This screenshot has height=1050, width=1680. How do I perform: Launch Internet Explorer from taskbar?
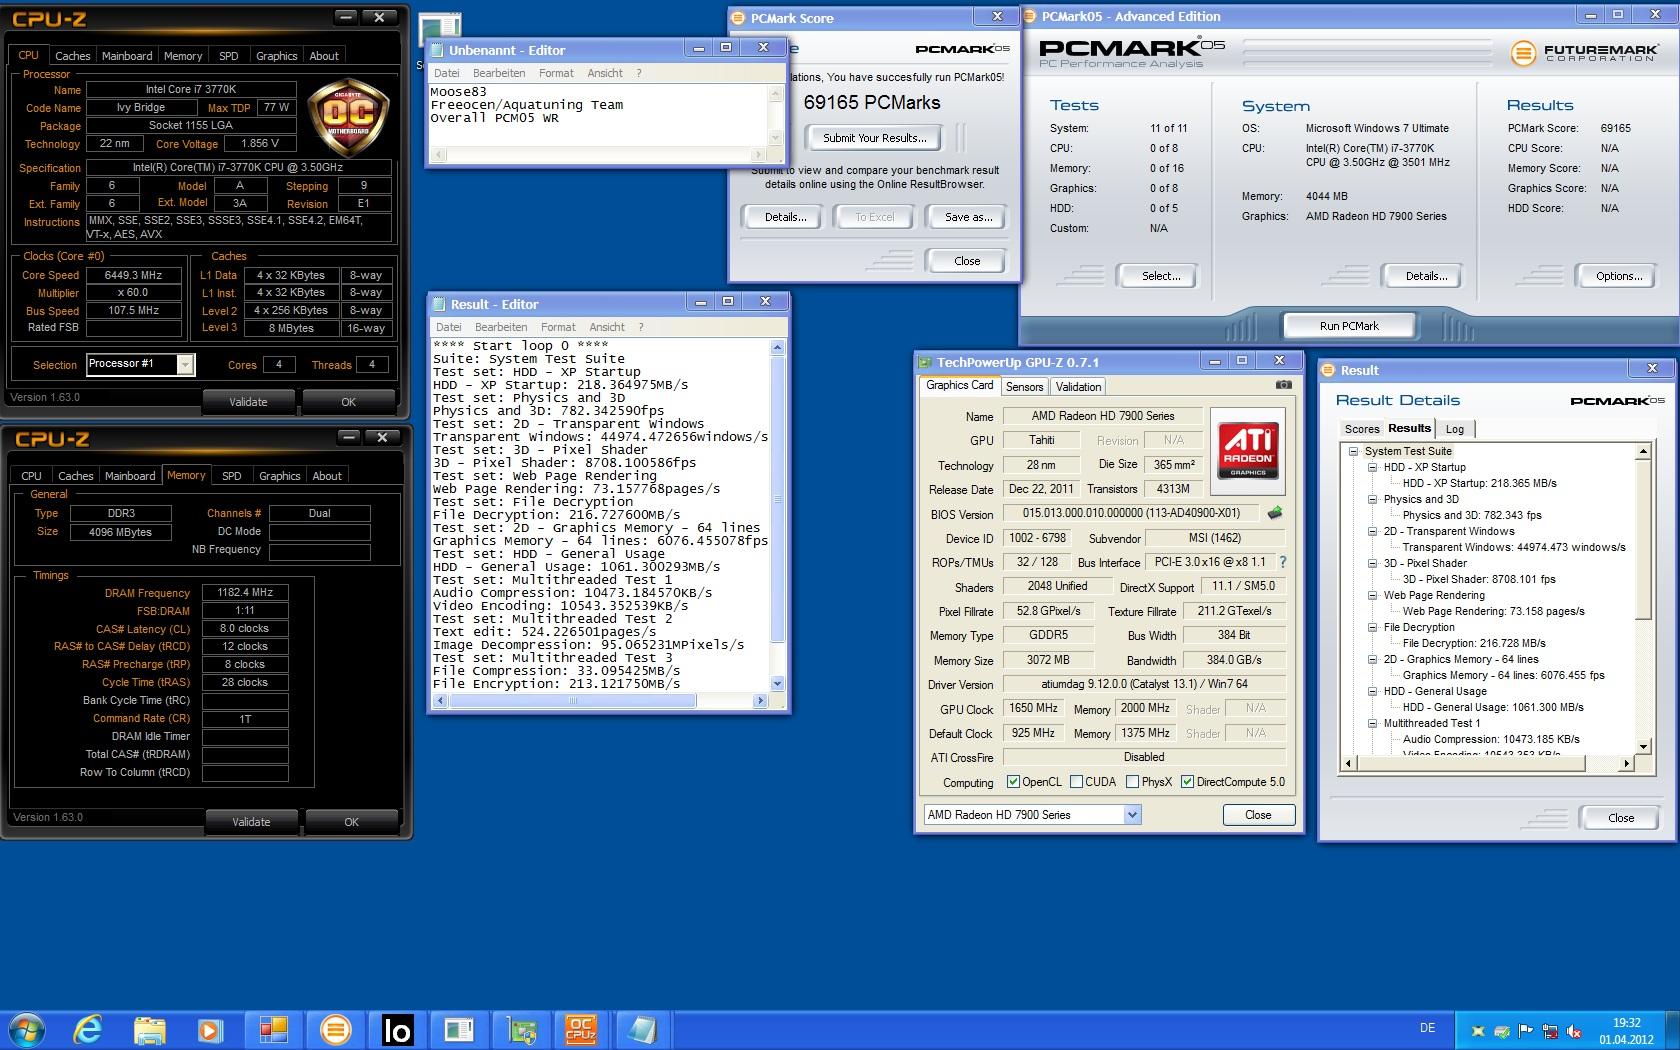88,1029
